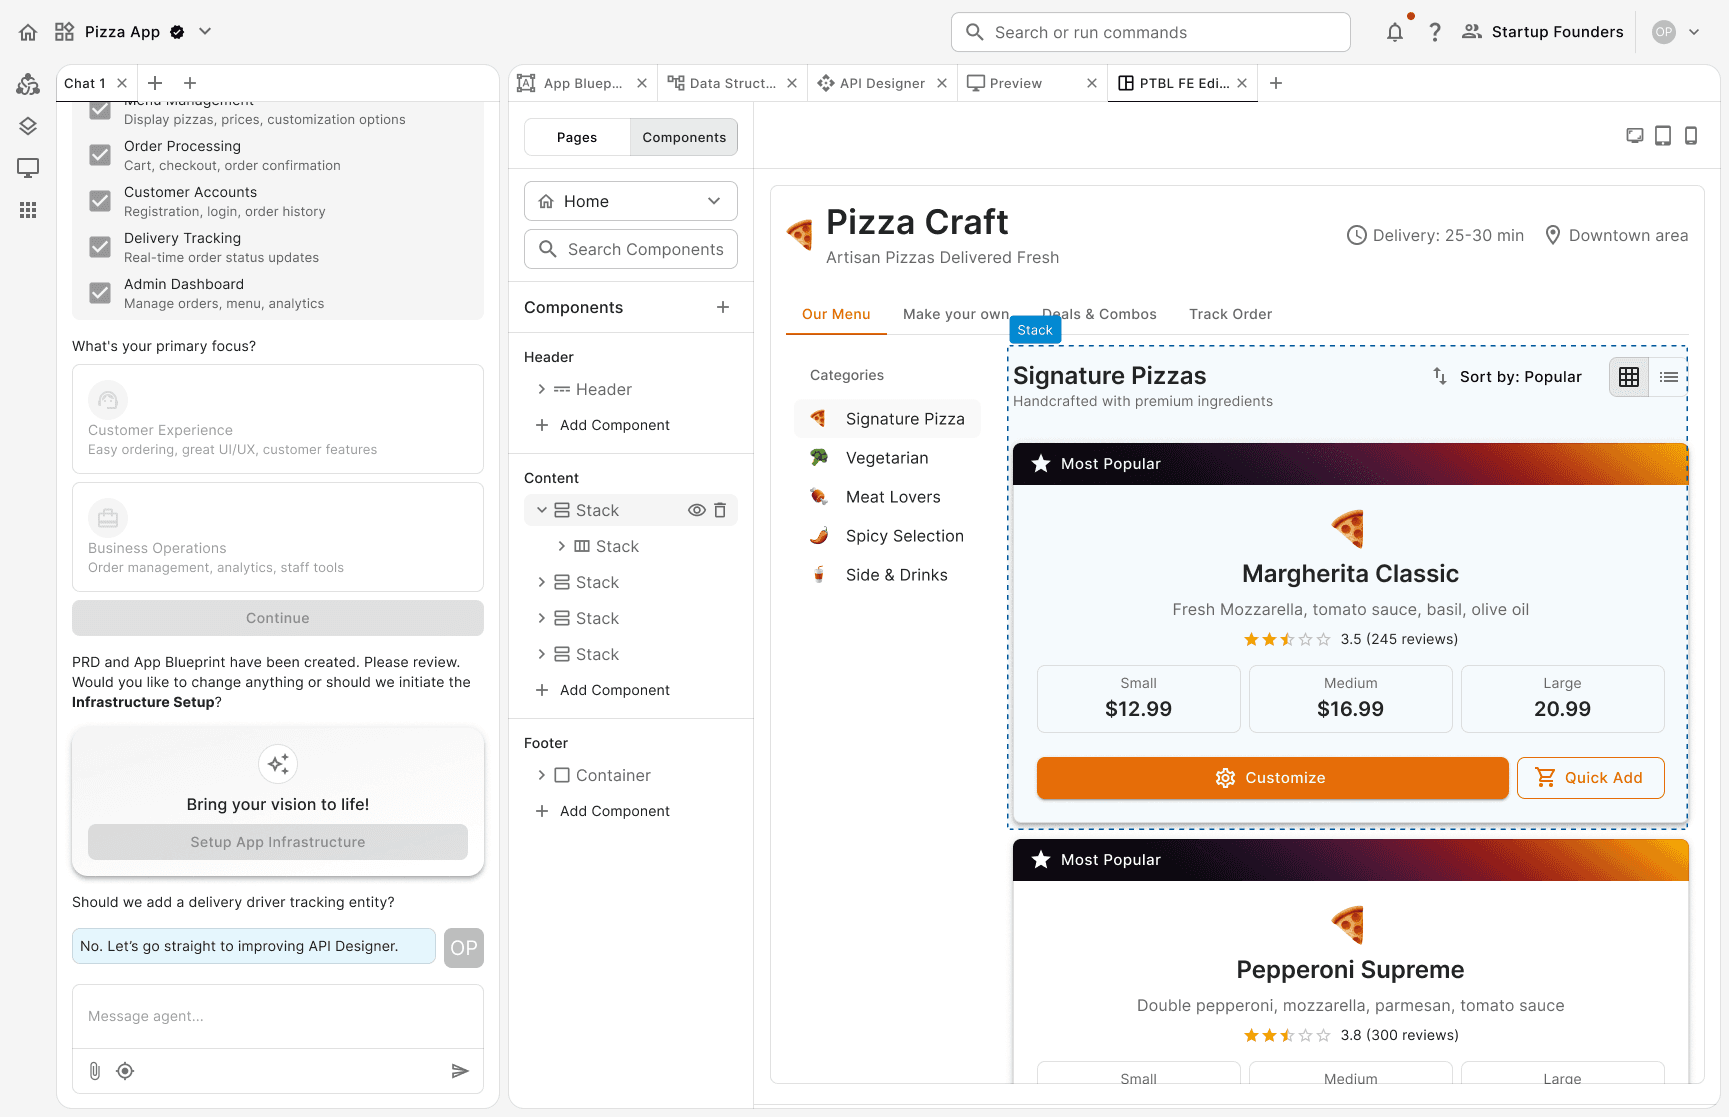Uncheck the Menu Management checkbox

(100, 110)
